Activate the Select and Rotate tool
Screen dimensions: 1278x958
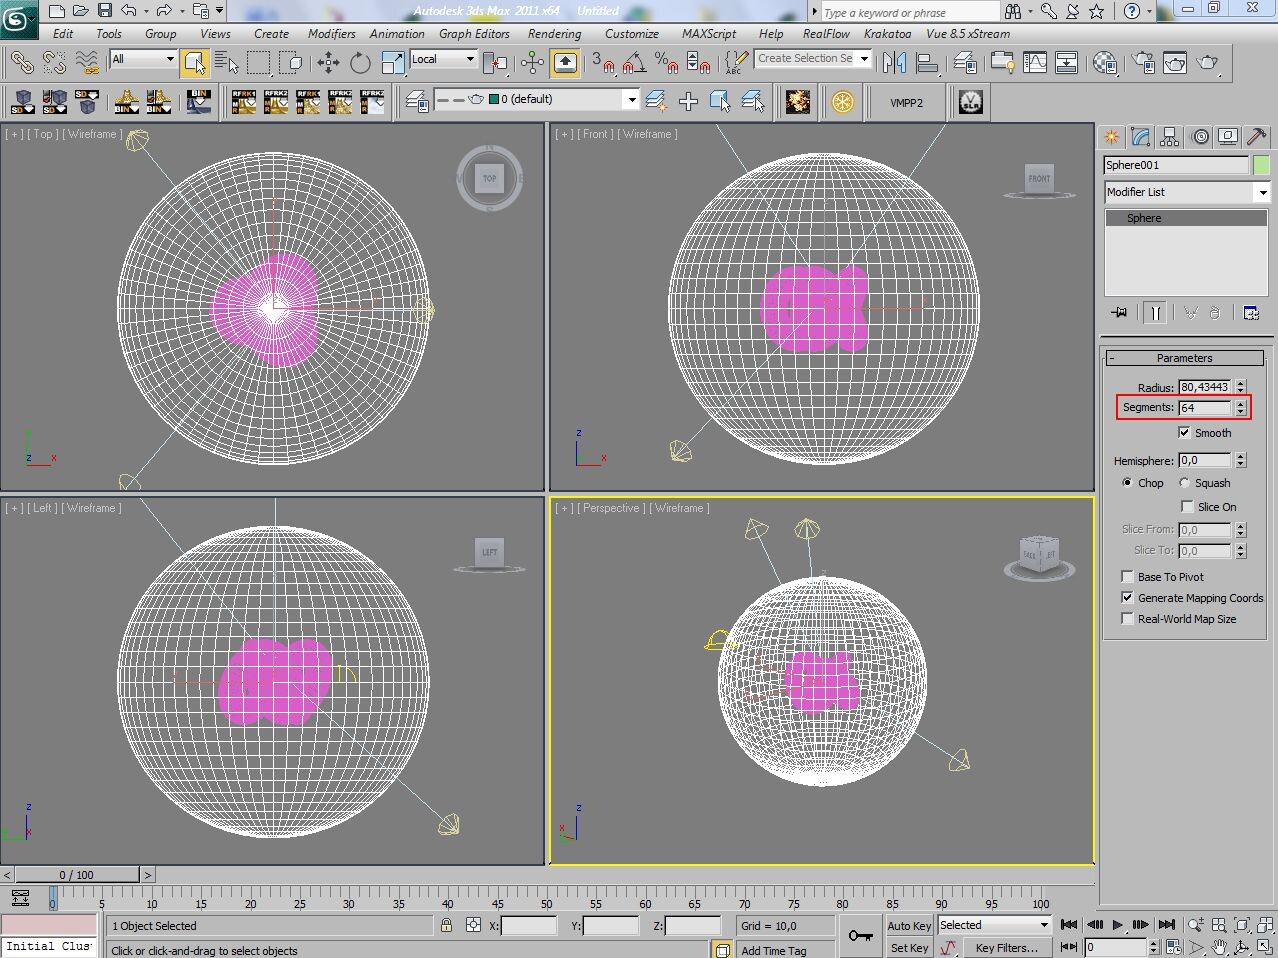360,63
